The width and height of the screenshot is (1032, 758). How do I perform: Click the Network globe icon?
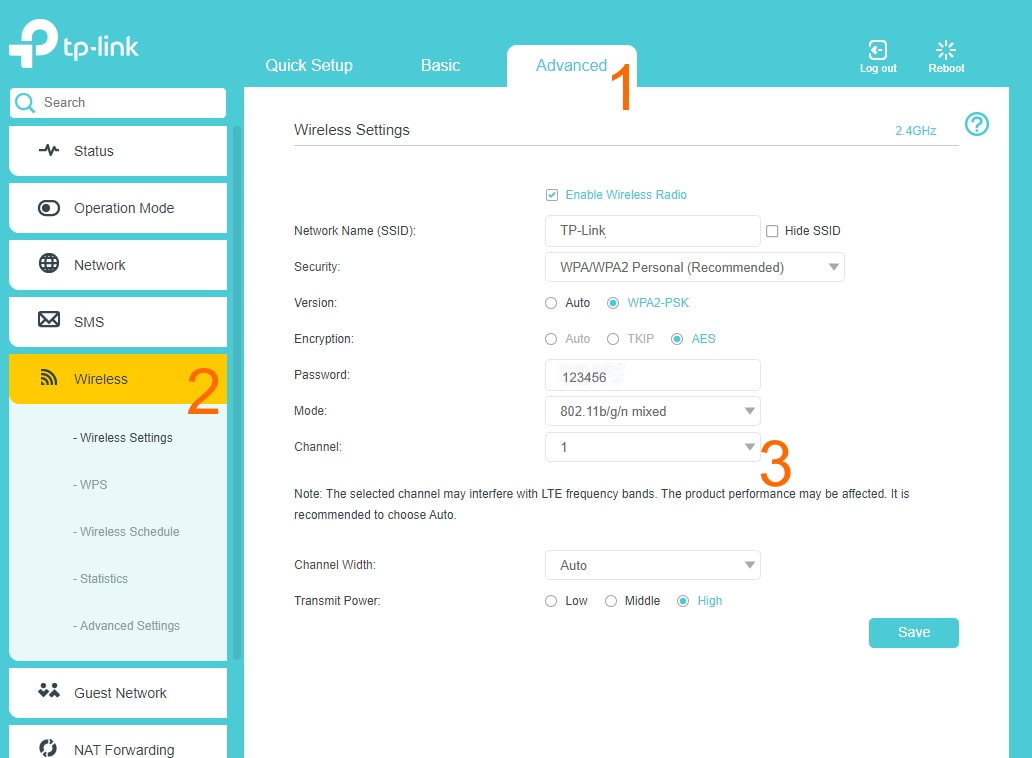pyautogui.click(x=49, y=264)
